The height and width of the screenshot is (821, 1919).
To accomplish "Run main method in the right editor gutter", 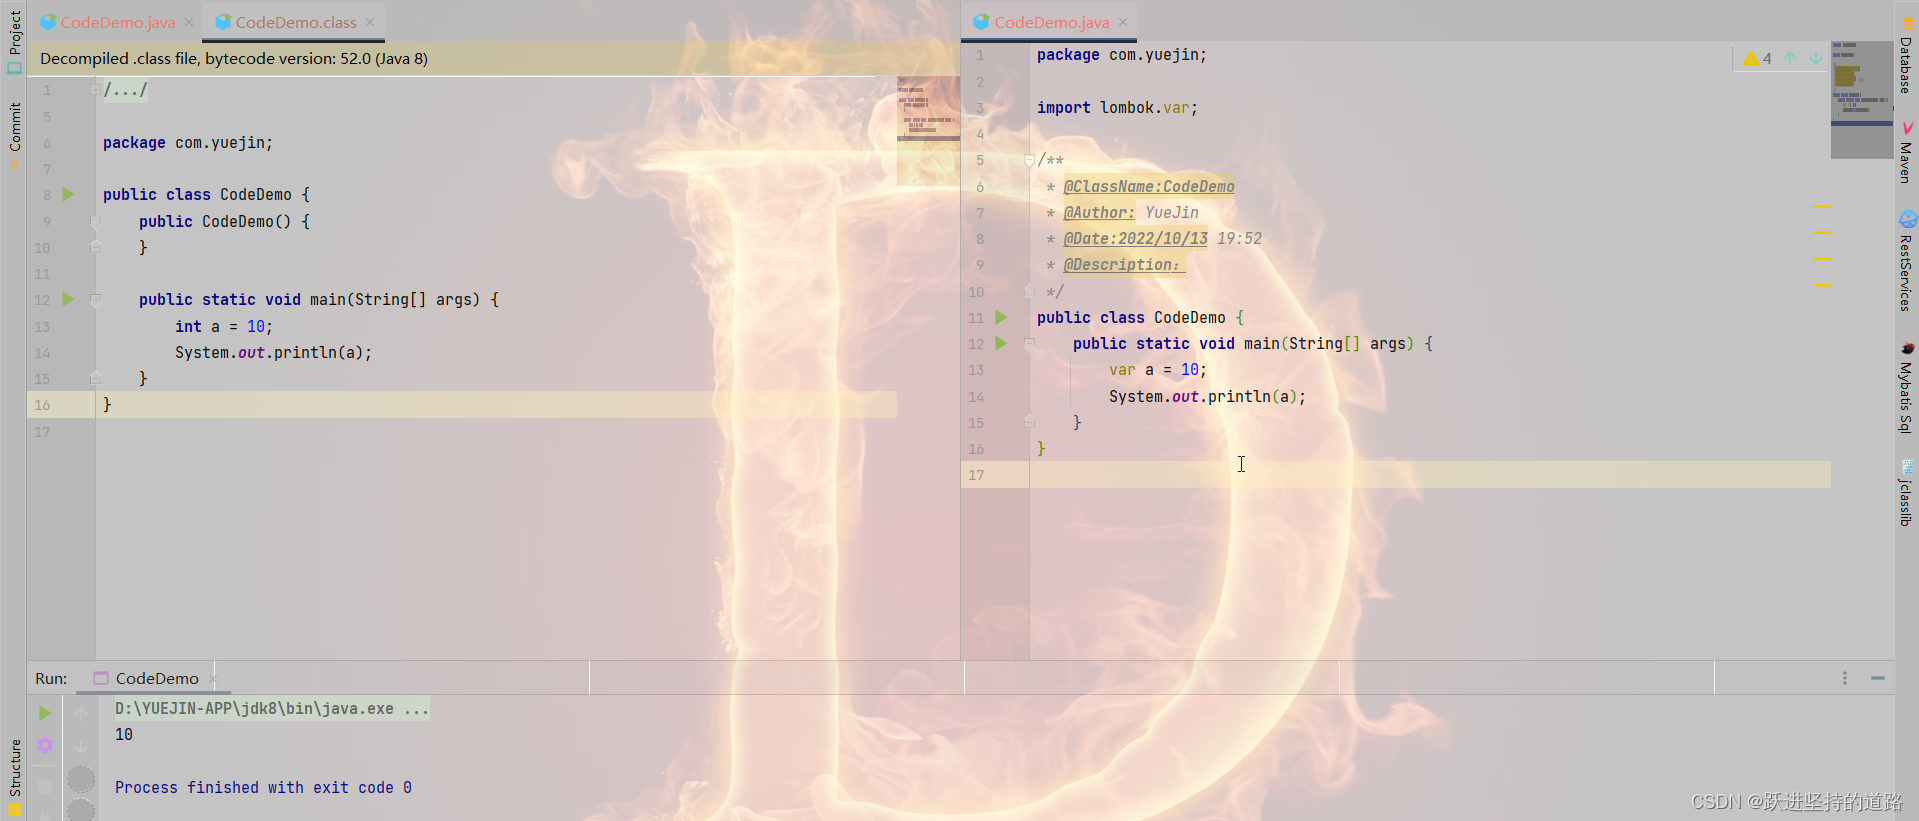I will point(1001,343).
